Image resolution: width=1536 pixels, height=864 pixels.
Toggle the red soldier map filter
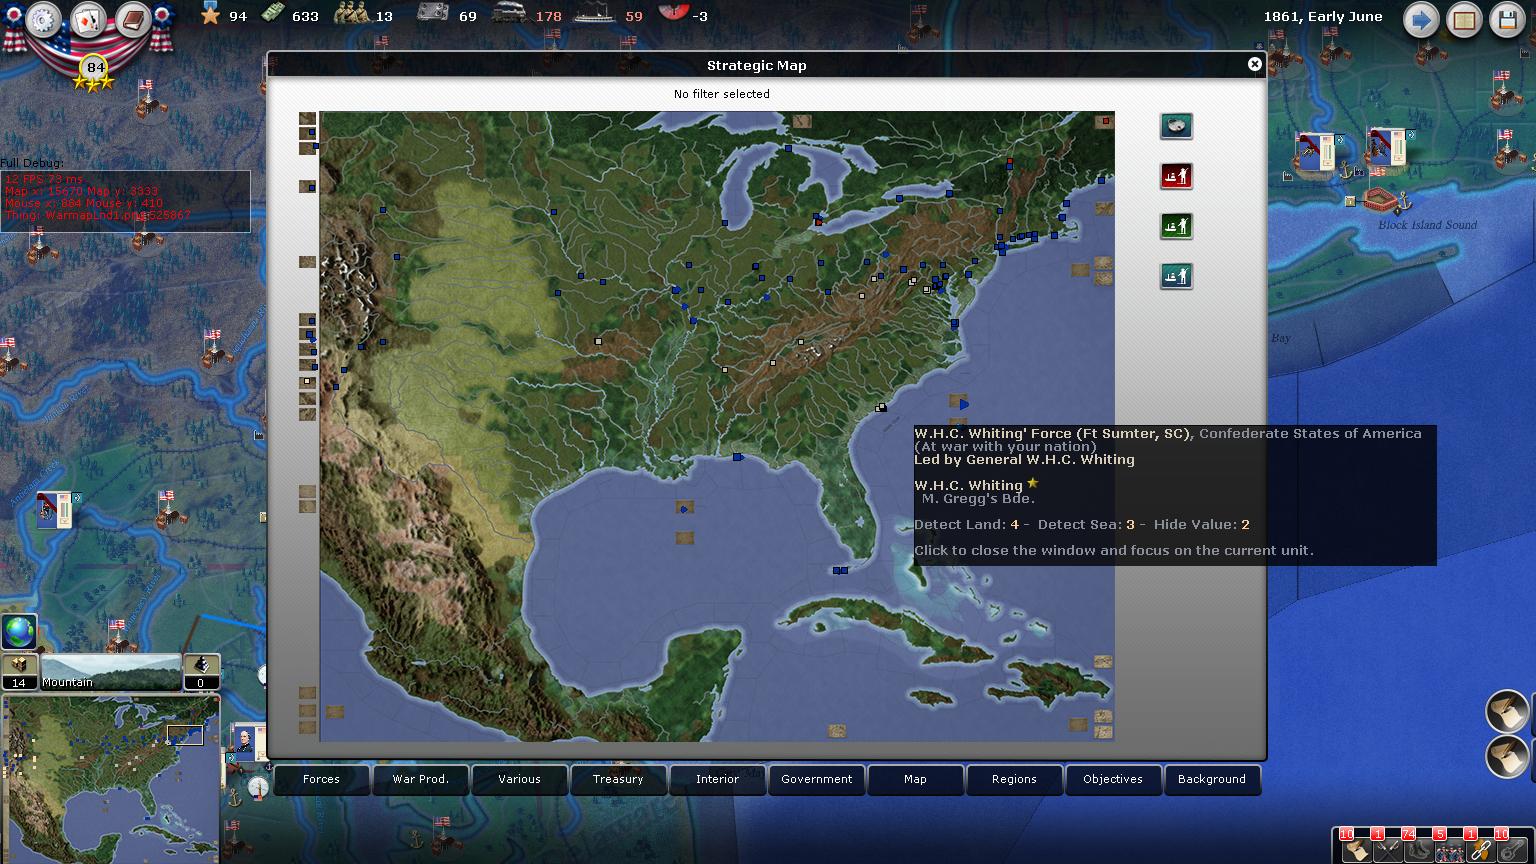pyautogui.click(x=1176, y=176)
